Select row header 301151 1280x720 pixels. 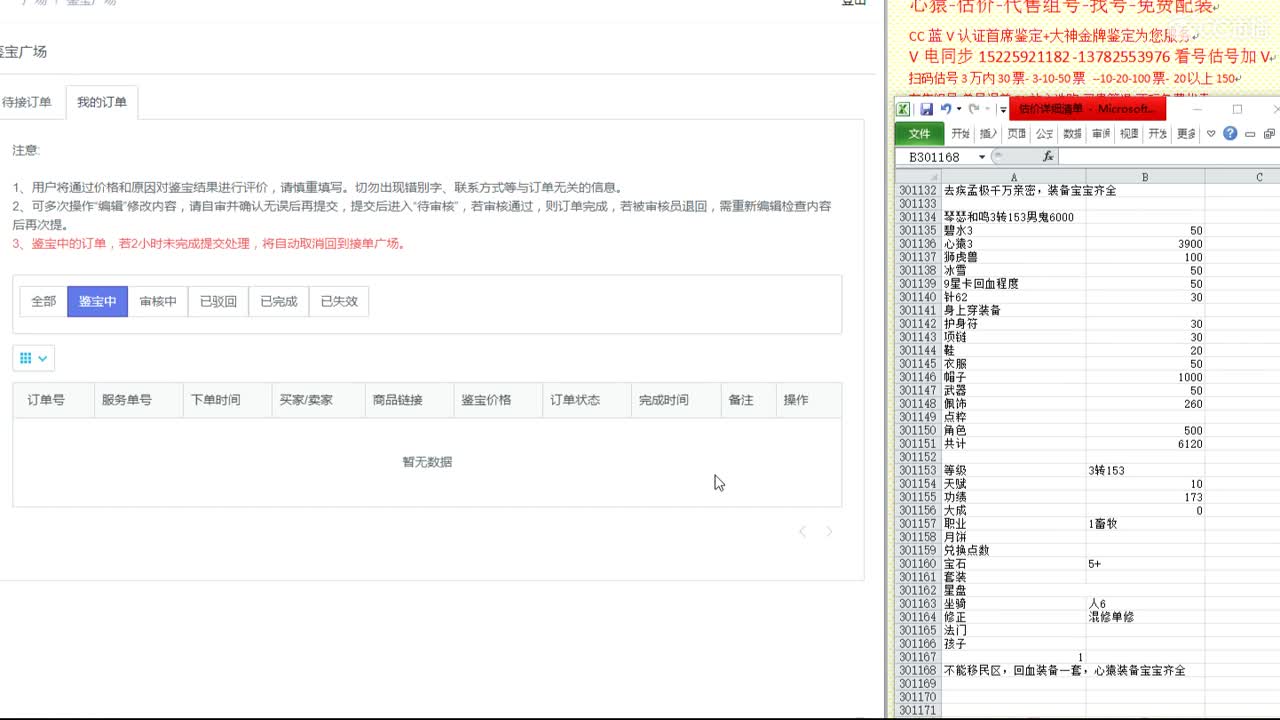click(918, 444)
